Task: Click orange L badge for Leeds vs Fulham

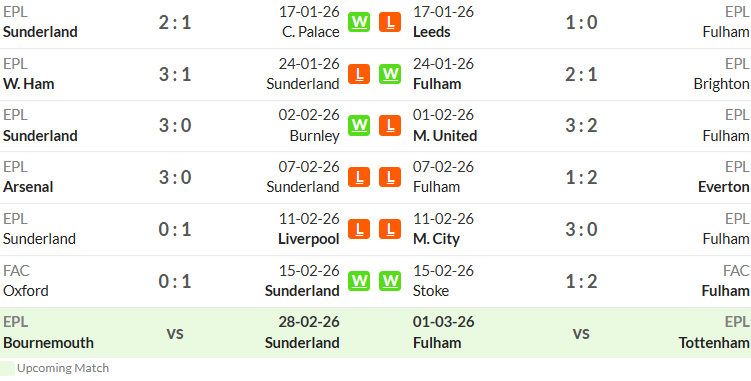Action: [390, 22]
